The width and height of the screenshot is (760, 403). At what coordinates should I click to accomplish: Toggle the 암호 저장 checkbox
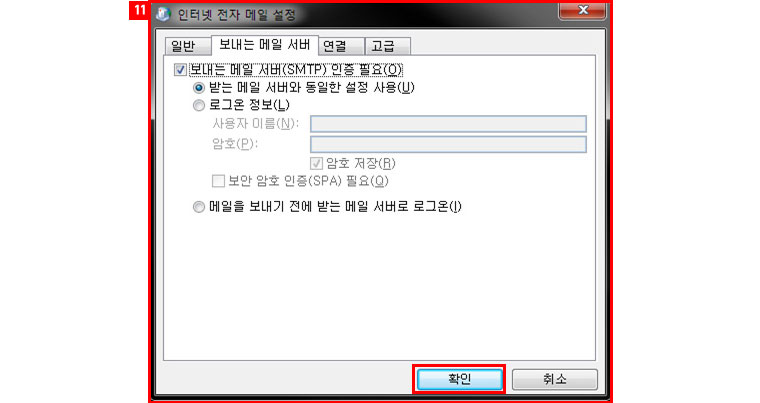click(317, 163)
